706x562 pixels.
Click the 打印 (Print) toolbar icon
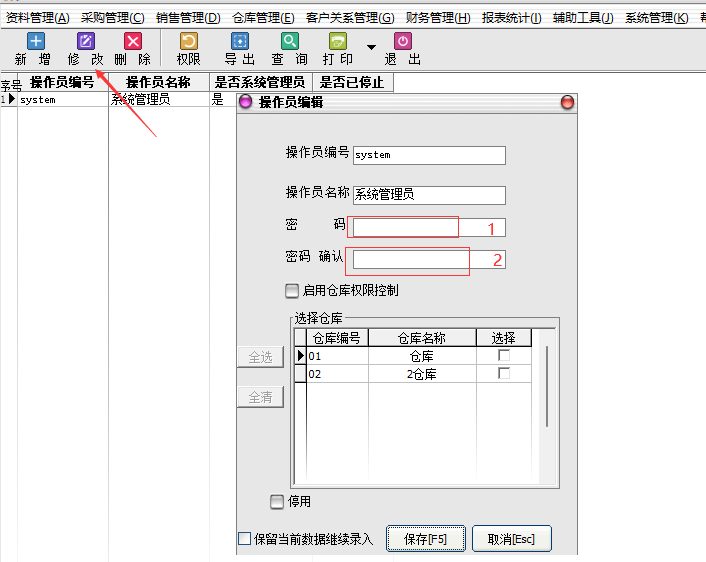coord(339,41)
